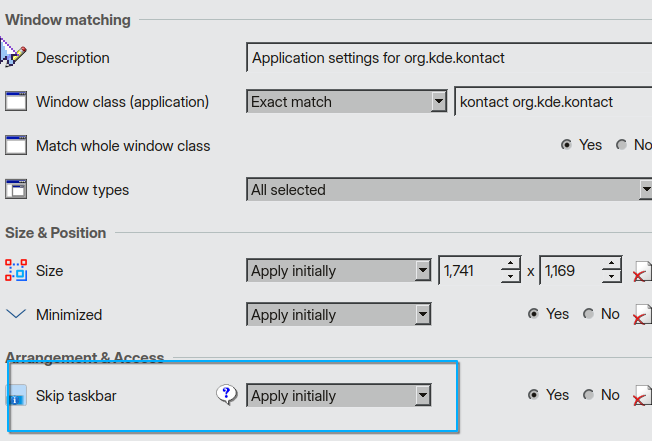
Task: Click the Window types icon
Action: (16, 189)
